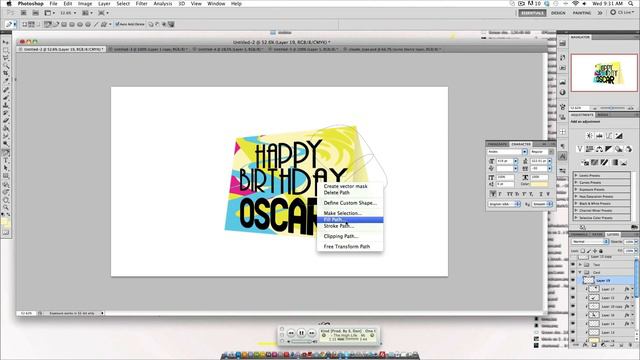640x360 pixels.
Task: Choose Fill Path from context menu
Action: click(x=350, y=220)
